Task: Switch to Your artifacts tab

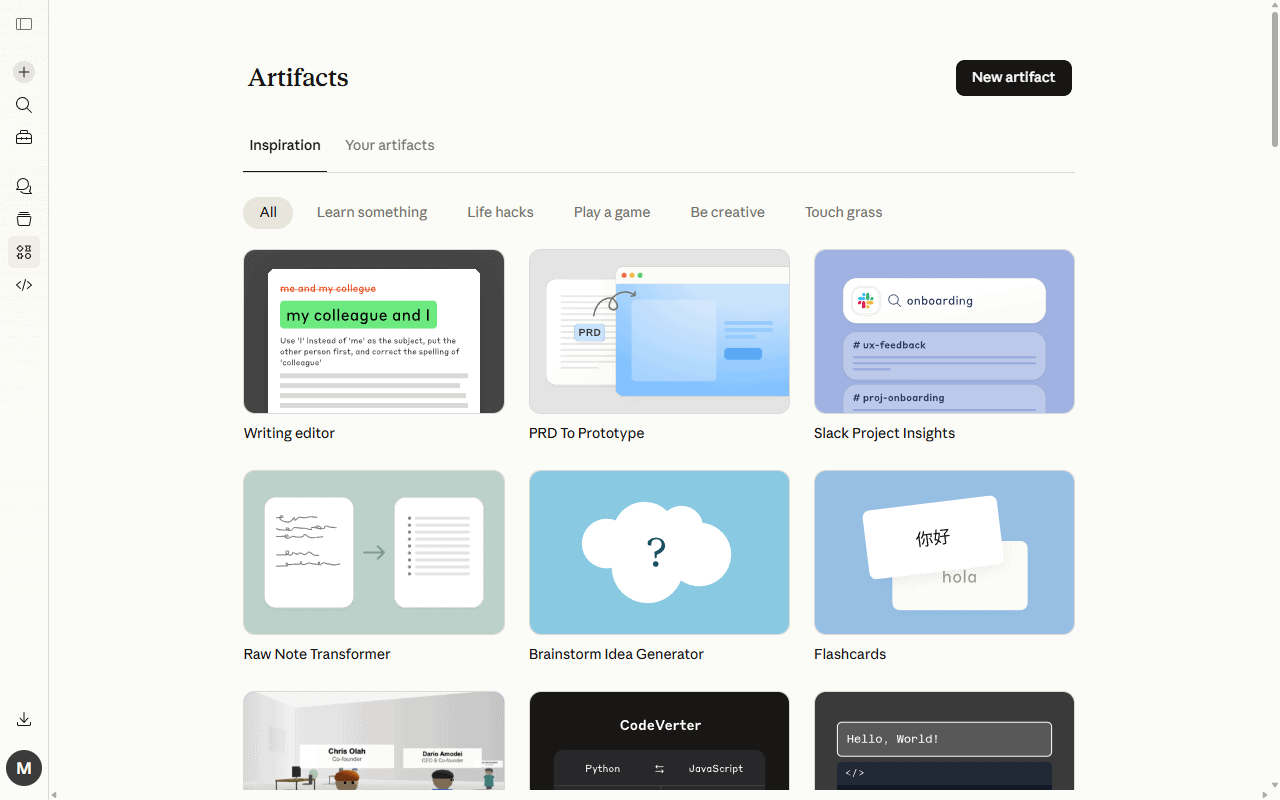Action: (x=390, y=145)
